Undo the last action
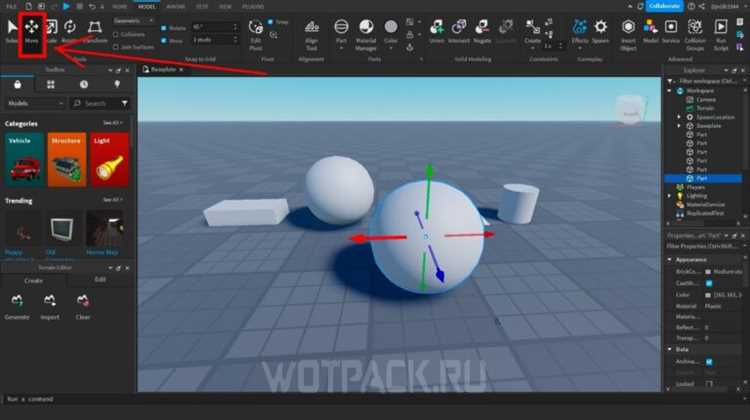 (92, 7)
